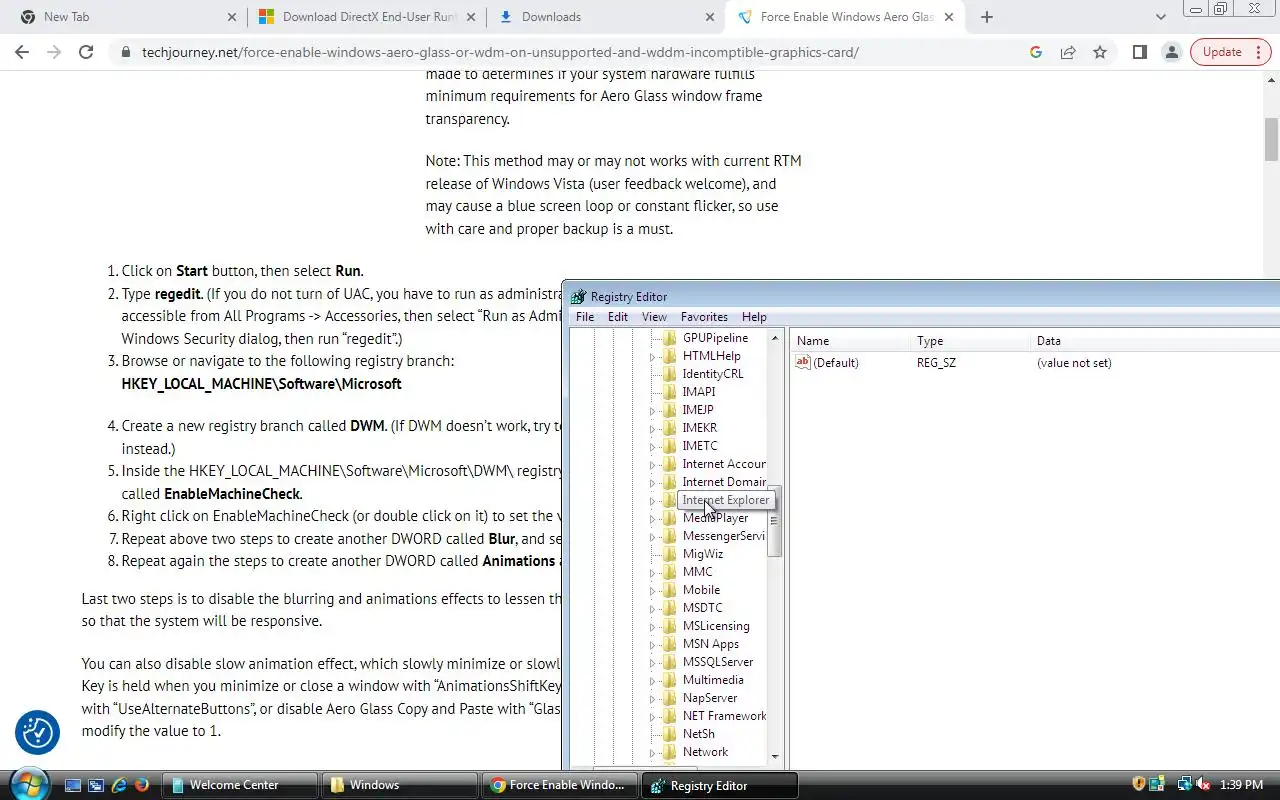Click the Google icon in address bar

coord(1036,52)
